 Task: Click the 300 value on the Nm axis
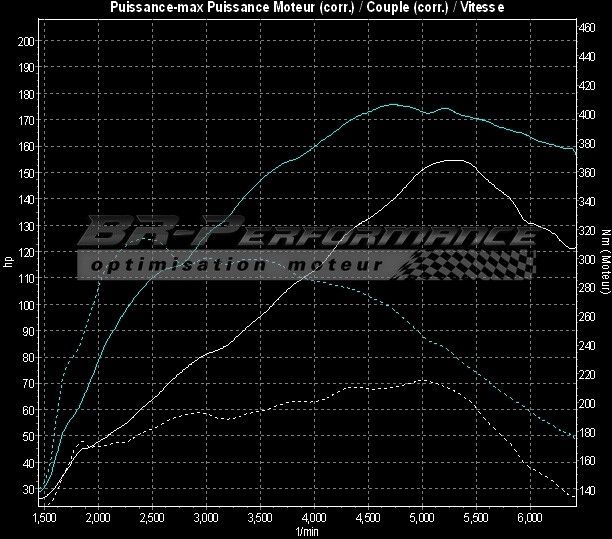pos(588,258)
